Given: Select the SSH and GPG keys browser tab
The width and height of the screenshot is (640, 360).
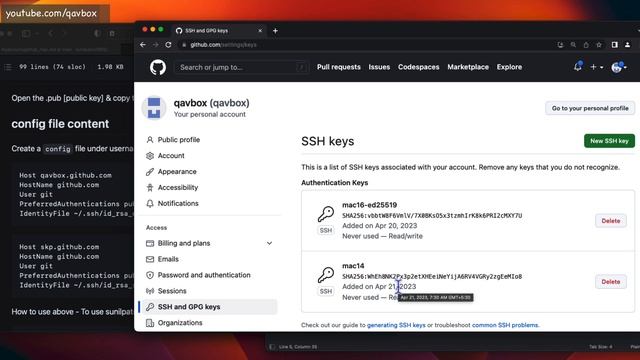Looking at the screenshot, I should (x=218, y=31).
